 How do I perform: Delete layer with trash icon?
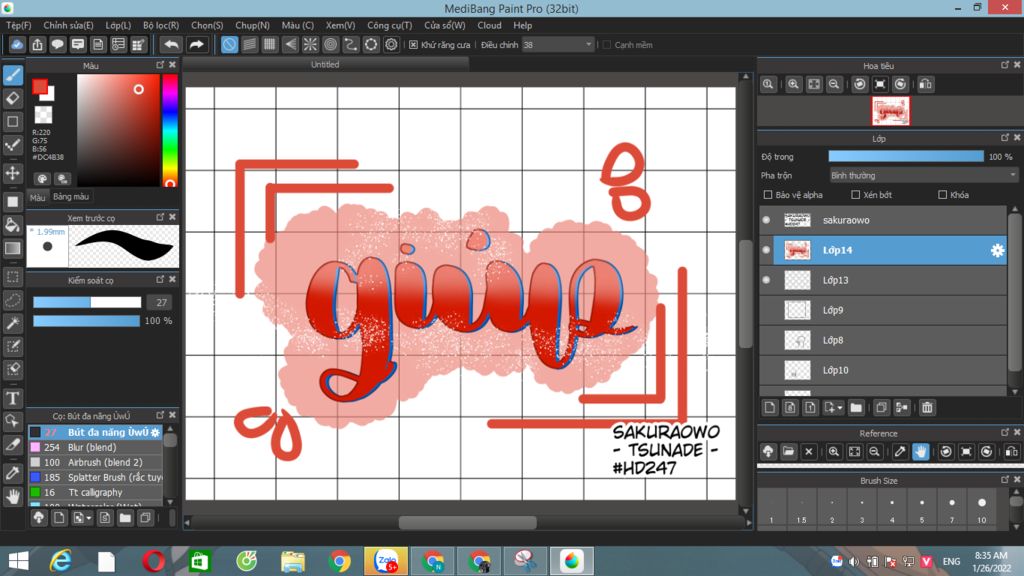[x=927, y=408]
